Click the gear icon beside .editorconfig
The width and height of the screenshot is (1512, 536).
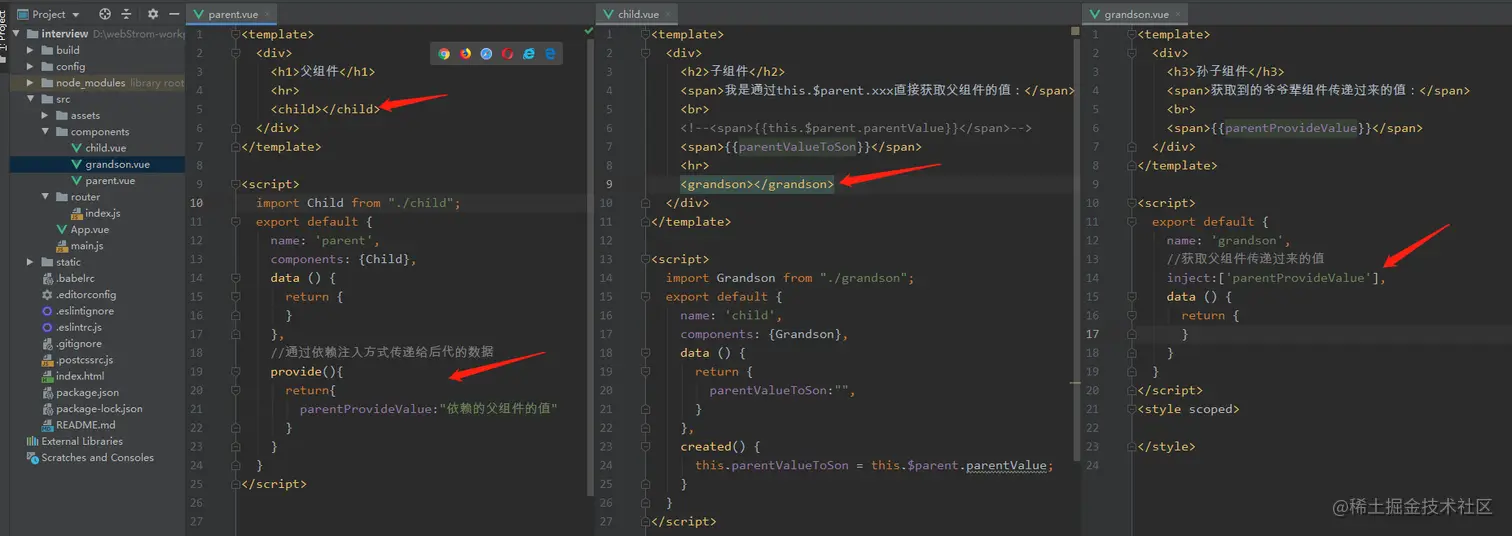(x=47, y=295)
